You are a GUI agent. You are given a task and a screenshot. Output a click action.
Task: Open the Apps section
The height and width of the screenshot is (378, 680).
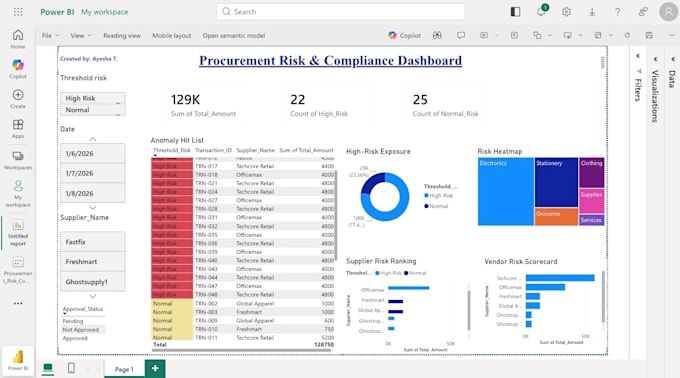point(18,129)
